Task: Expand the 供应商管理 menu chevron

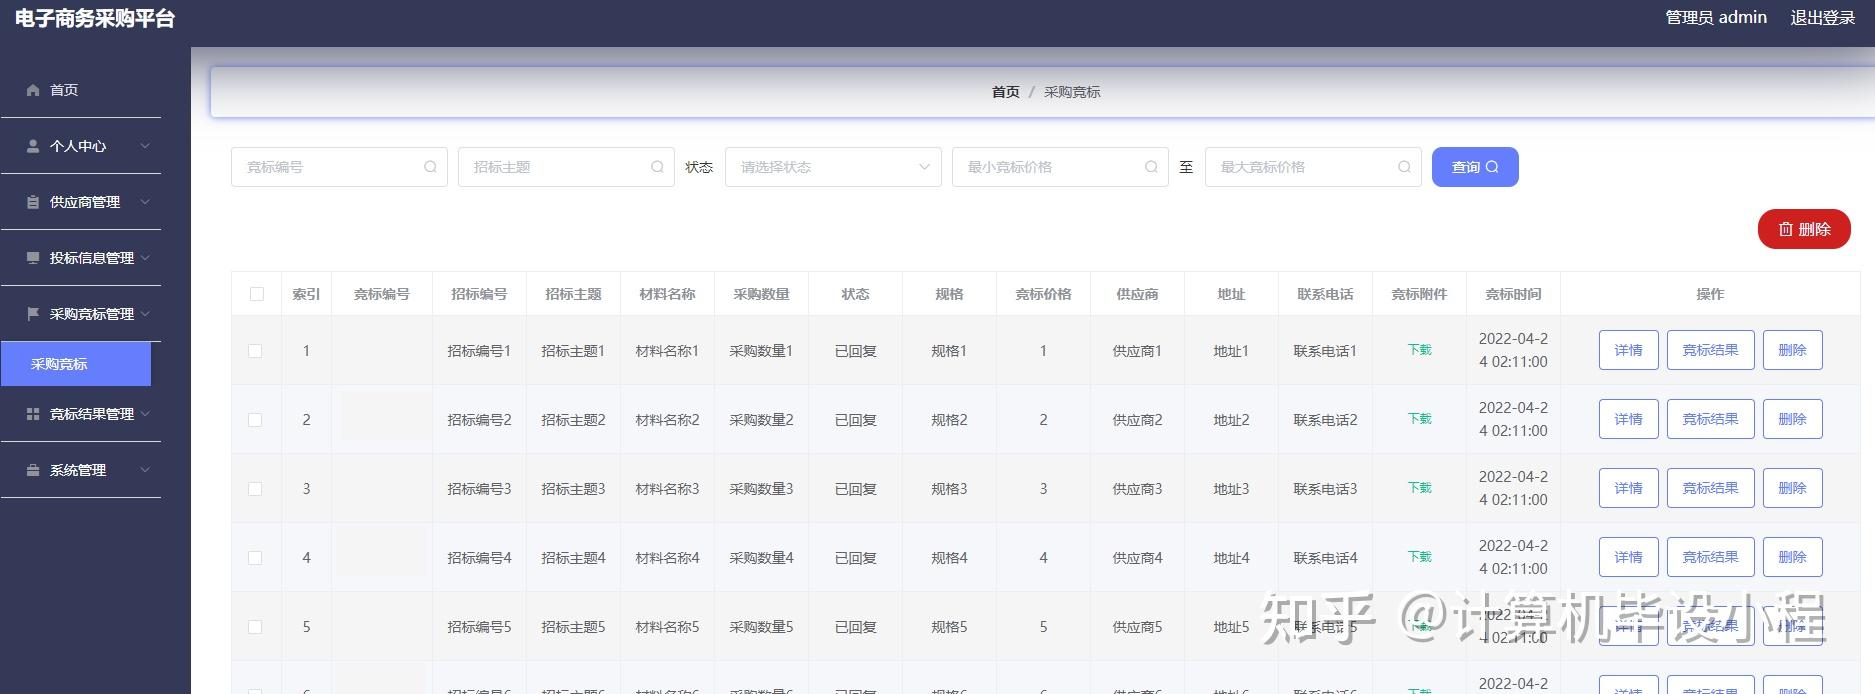Action: pos(145,202)
